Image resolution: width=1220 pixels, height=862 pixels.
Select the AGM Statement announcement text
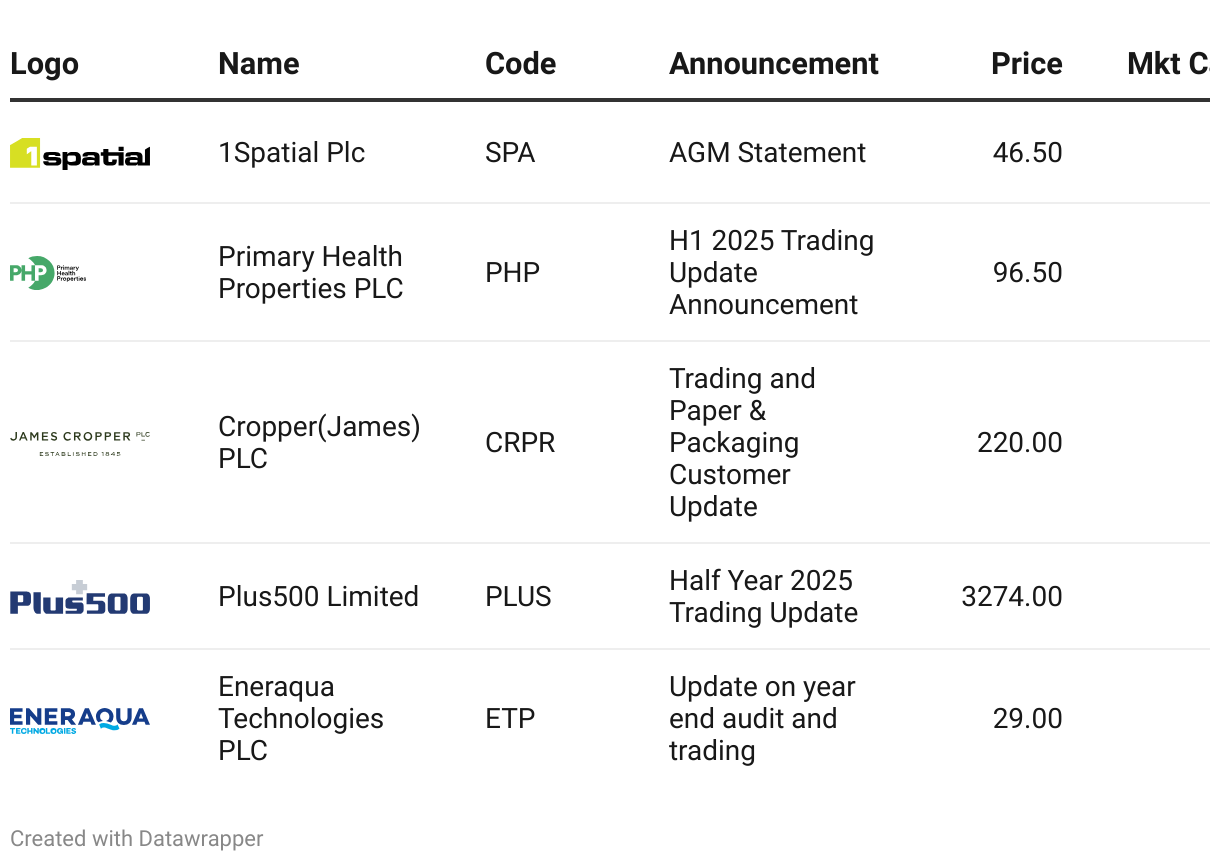point(767,153)
